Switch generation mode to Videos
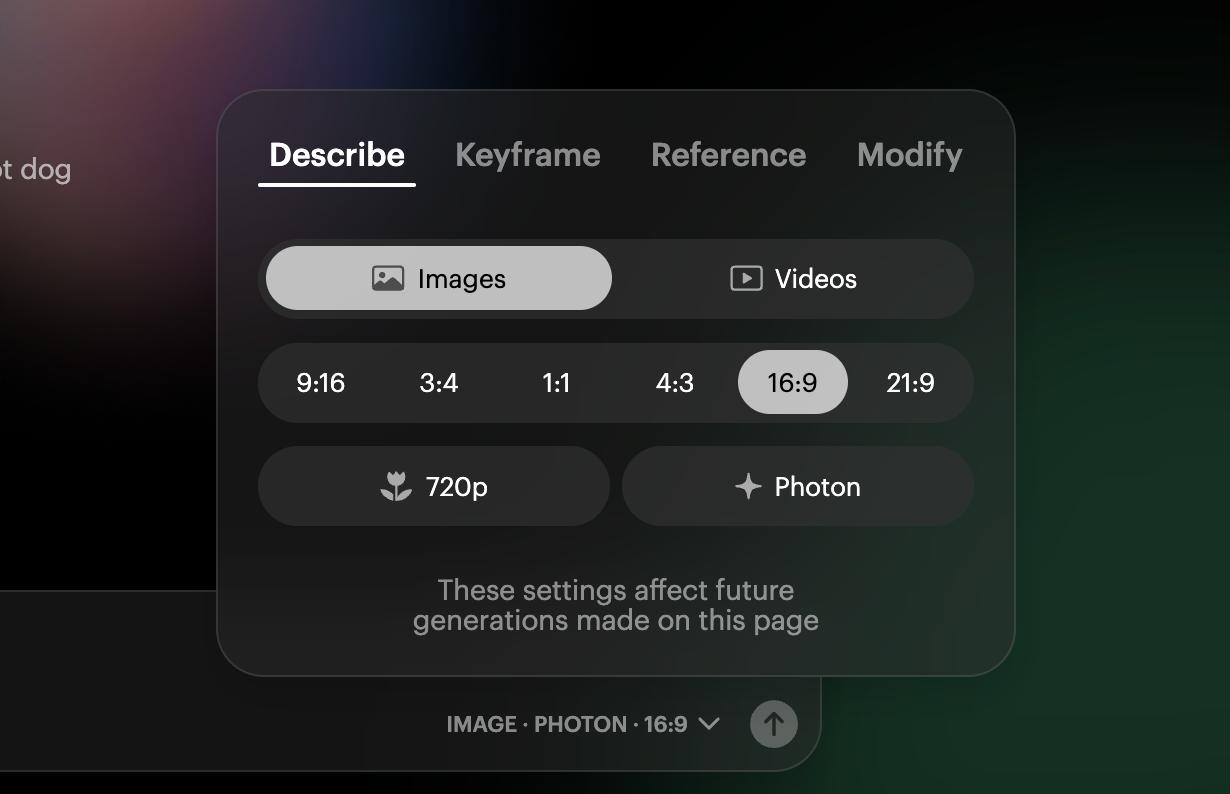 click(793, 278)
